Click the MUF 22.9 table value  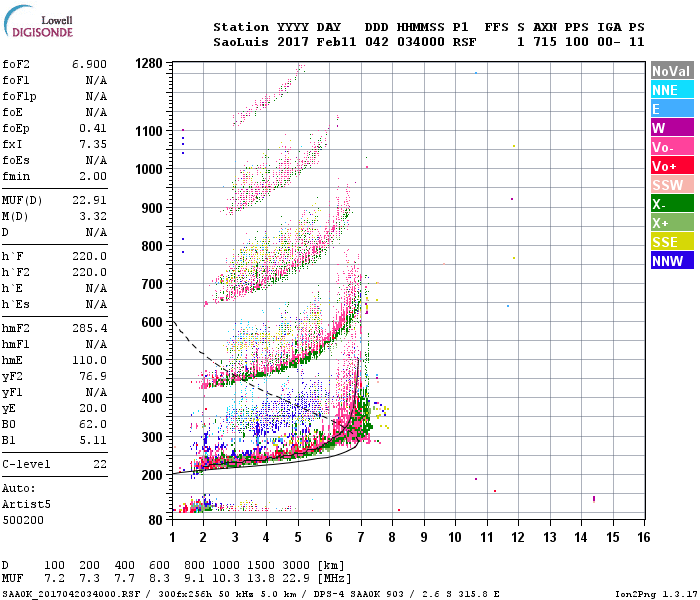coord(296,579)
